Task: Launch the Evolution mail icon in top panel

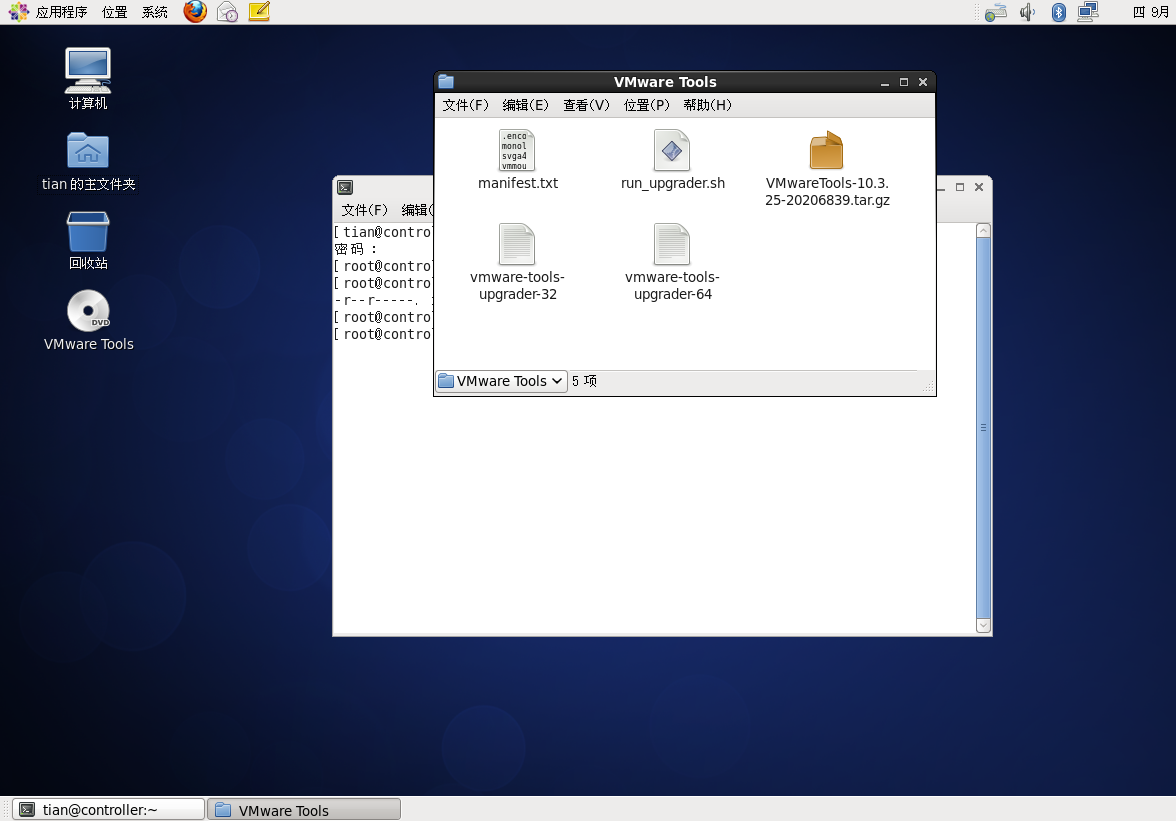Action: pos(227,12)
